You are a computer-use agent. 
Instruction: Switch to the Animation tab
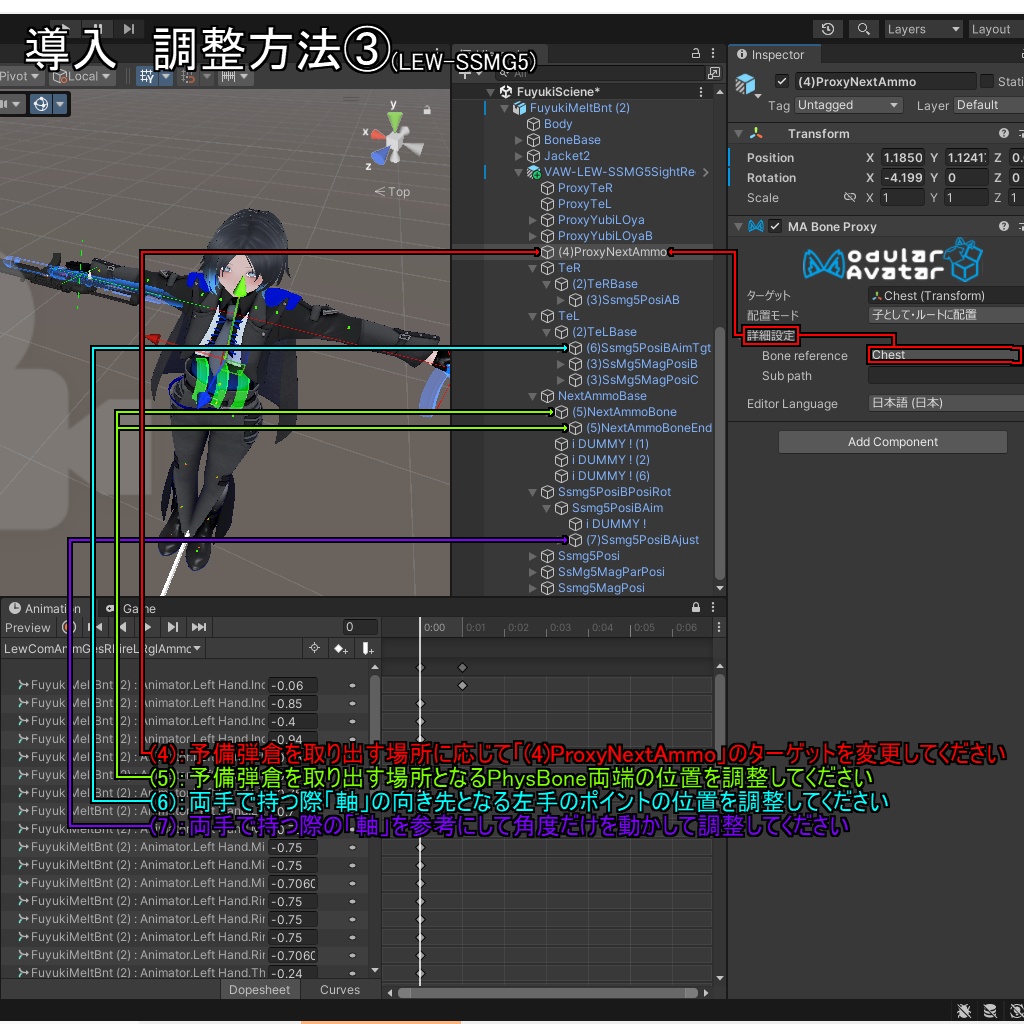[x=46, y=608]
